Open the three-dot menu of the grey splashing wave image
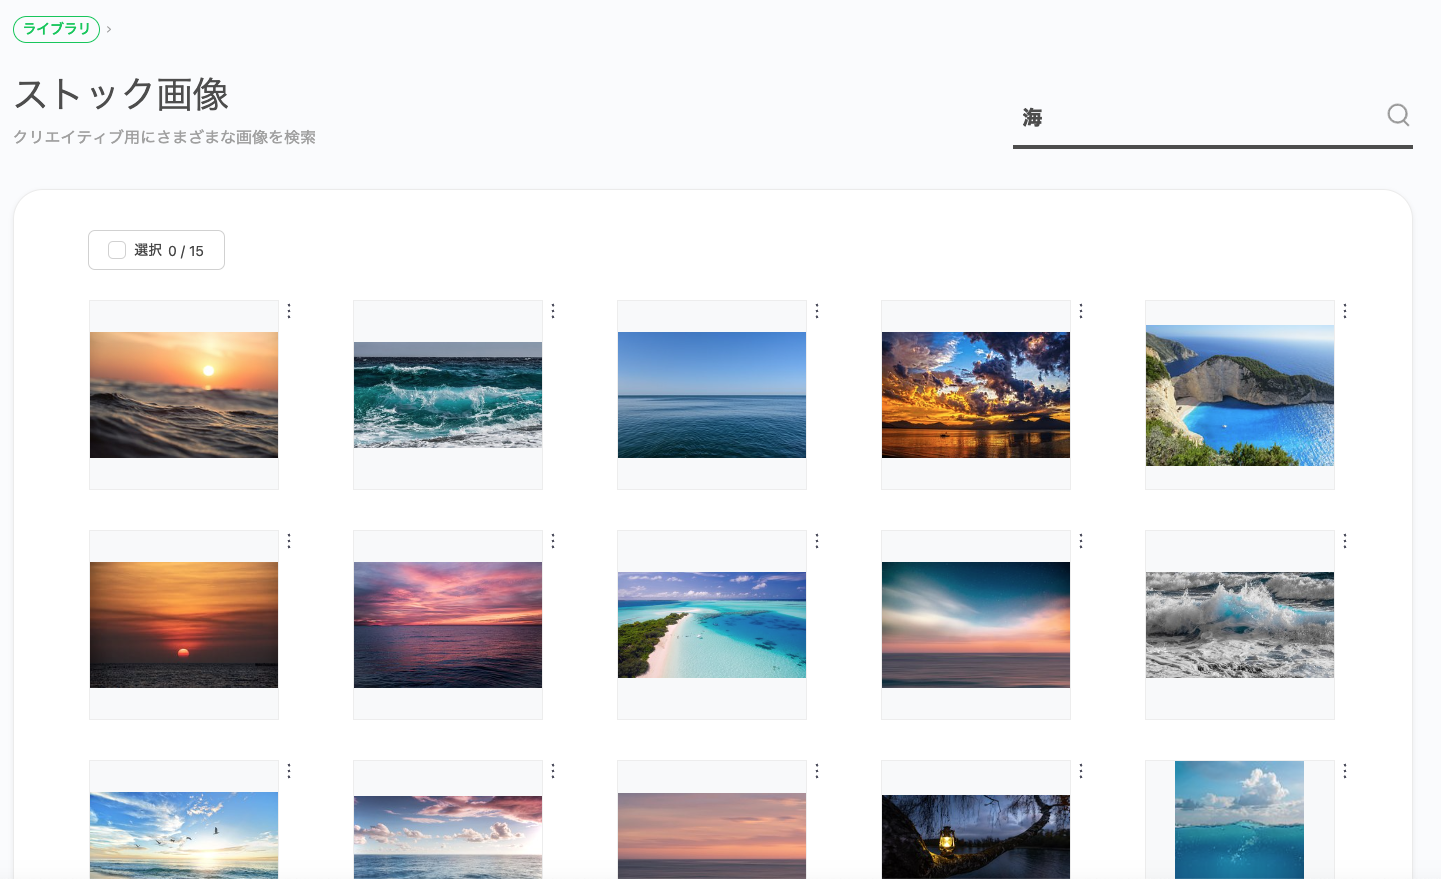 coord(1345,541)
